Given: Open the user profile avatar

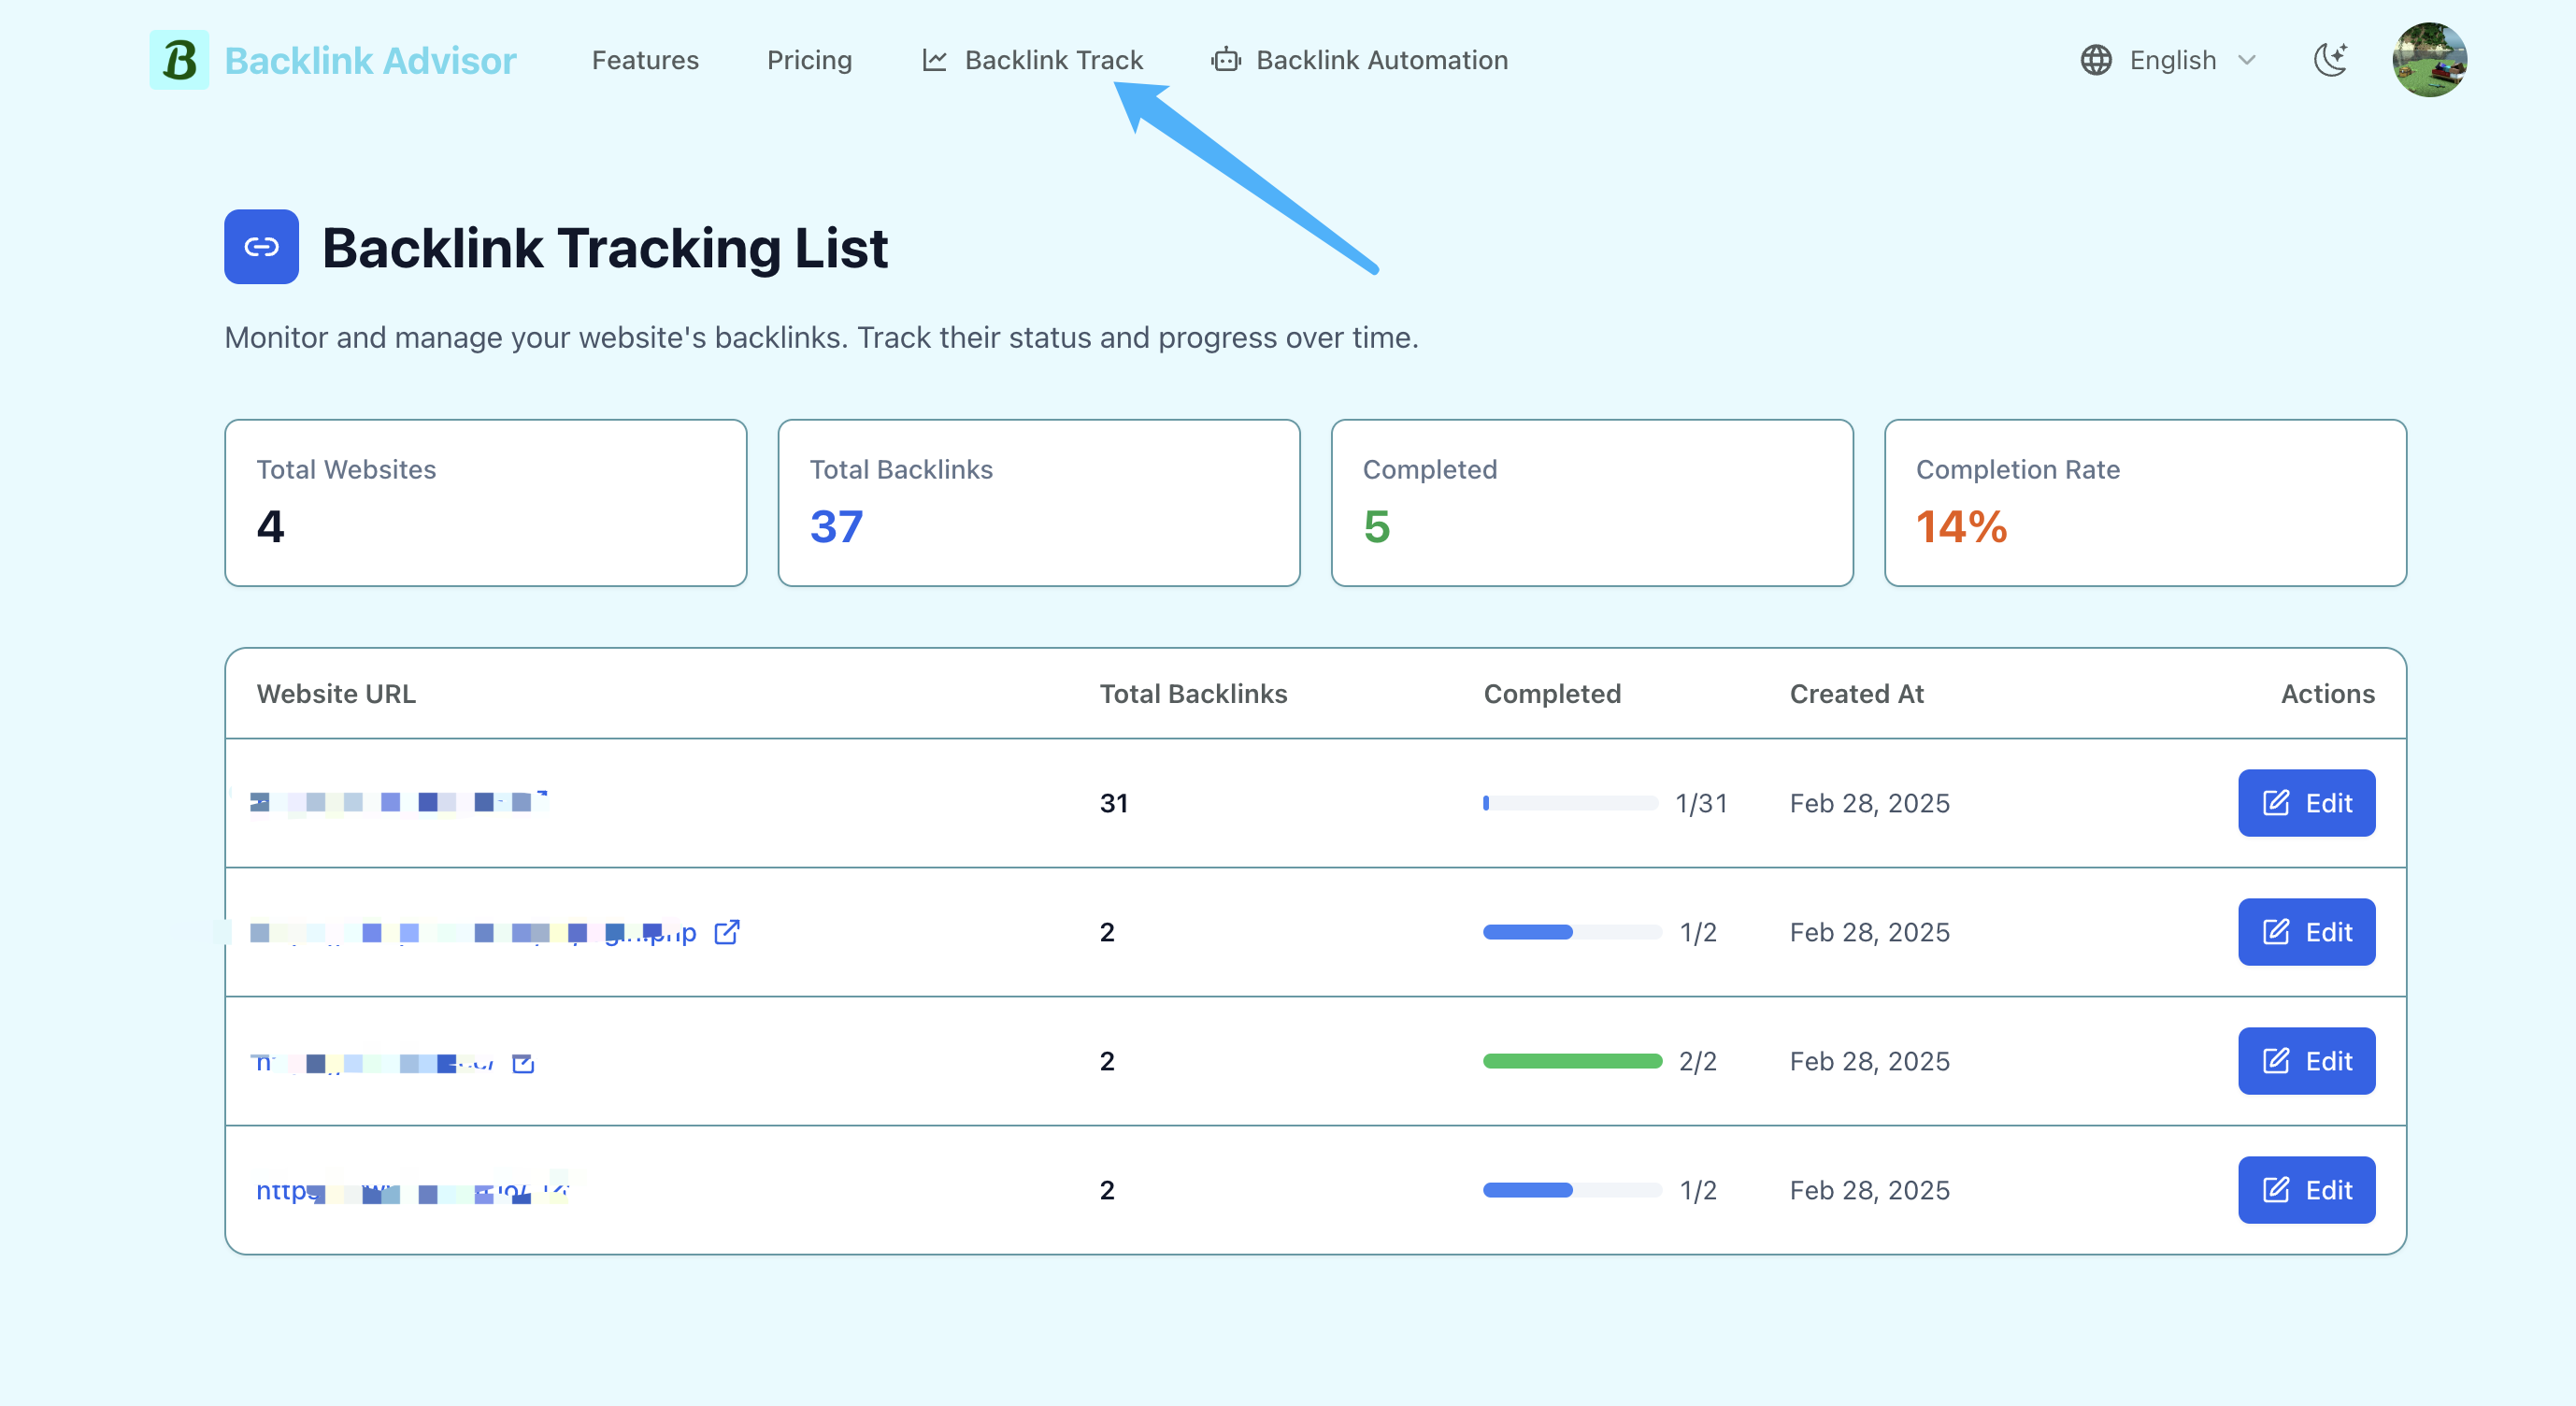Looking at the screenshot, I should click(2429, 60).
